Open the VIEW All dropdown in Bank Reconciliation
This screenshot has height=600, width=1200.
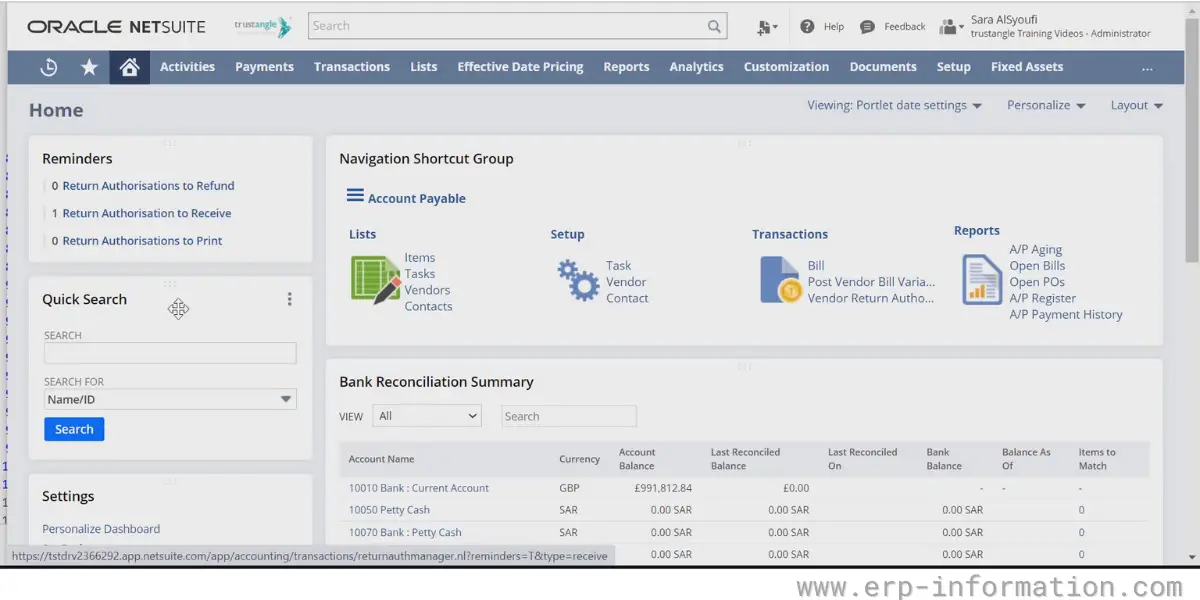(427, 416)
